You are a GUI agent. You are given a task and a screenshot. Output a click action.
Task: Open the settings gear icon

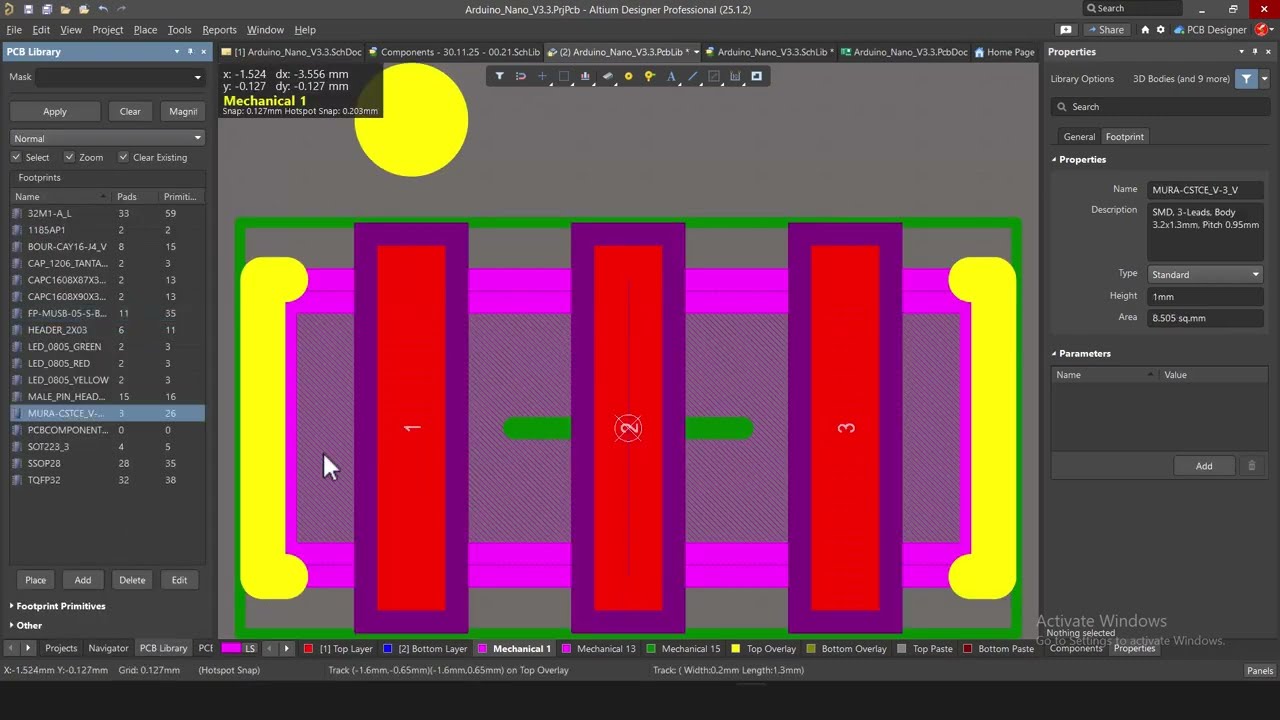tap(1160, 30)
